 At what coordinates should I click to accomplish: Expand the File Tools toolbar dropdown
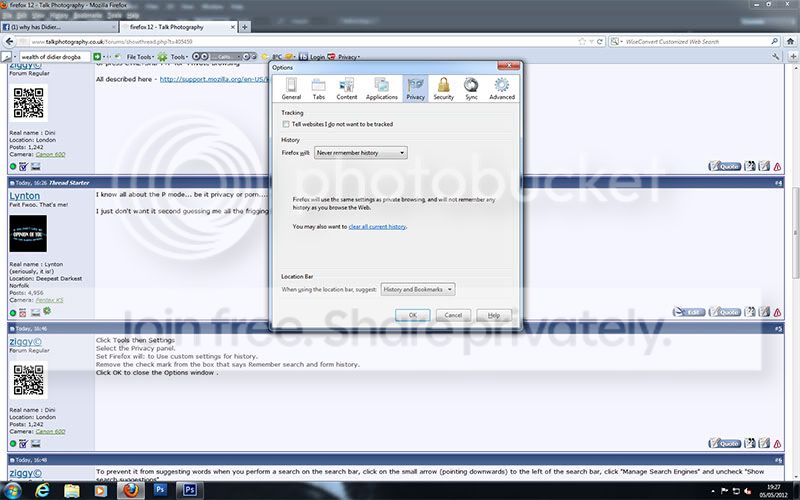pyautogui.click(x=140, y=57)
